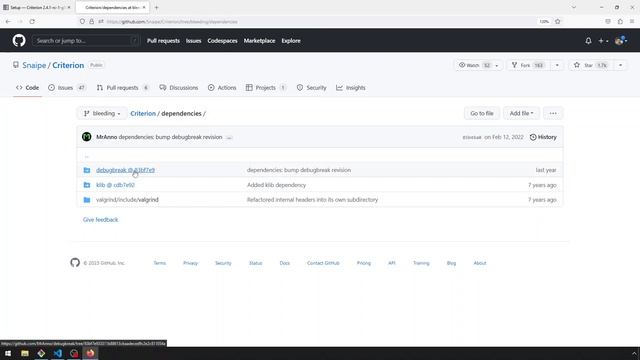Screen dimensions: 640x360
Task: Open the bleeding branch selector
Action: pyautogui.click(x=102, y=113)
